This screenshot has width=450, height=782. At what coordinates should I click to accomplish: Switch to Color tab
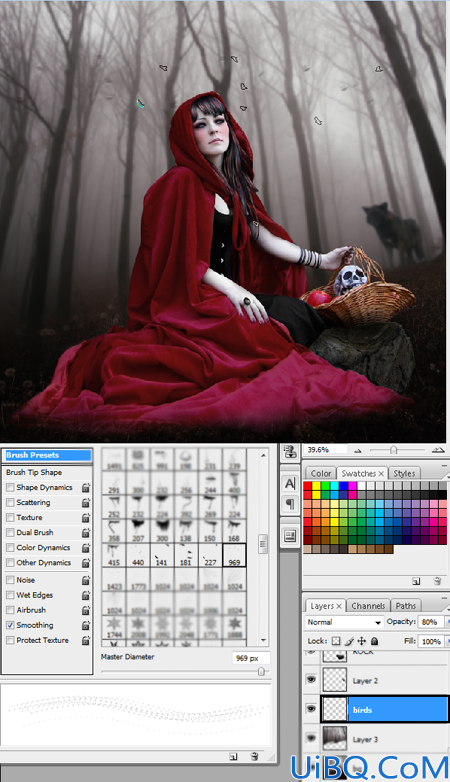320,473
